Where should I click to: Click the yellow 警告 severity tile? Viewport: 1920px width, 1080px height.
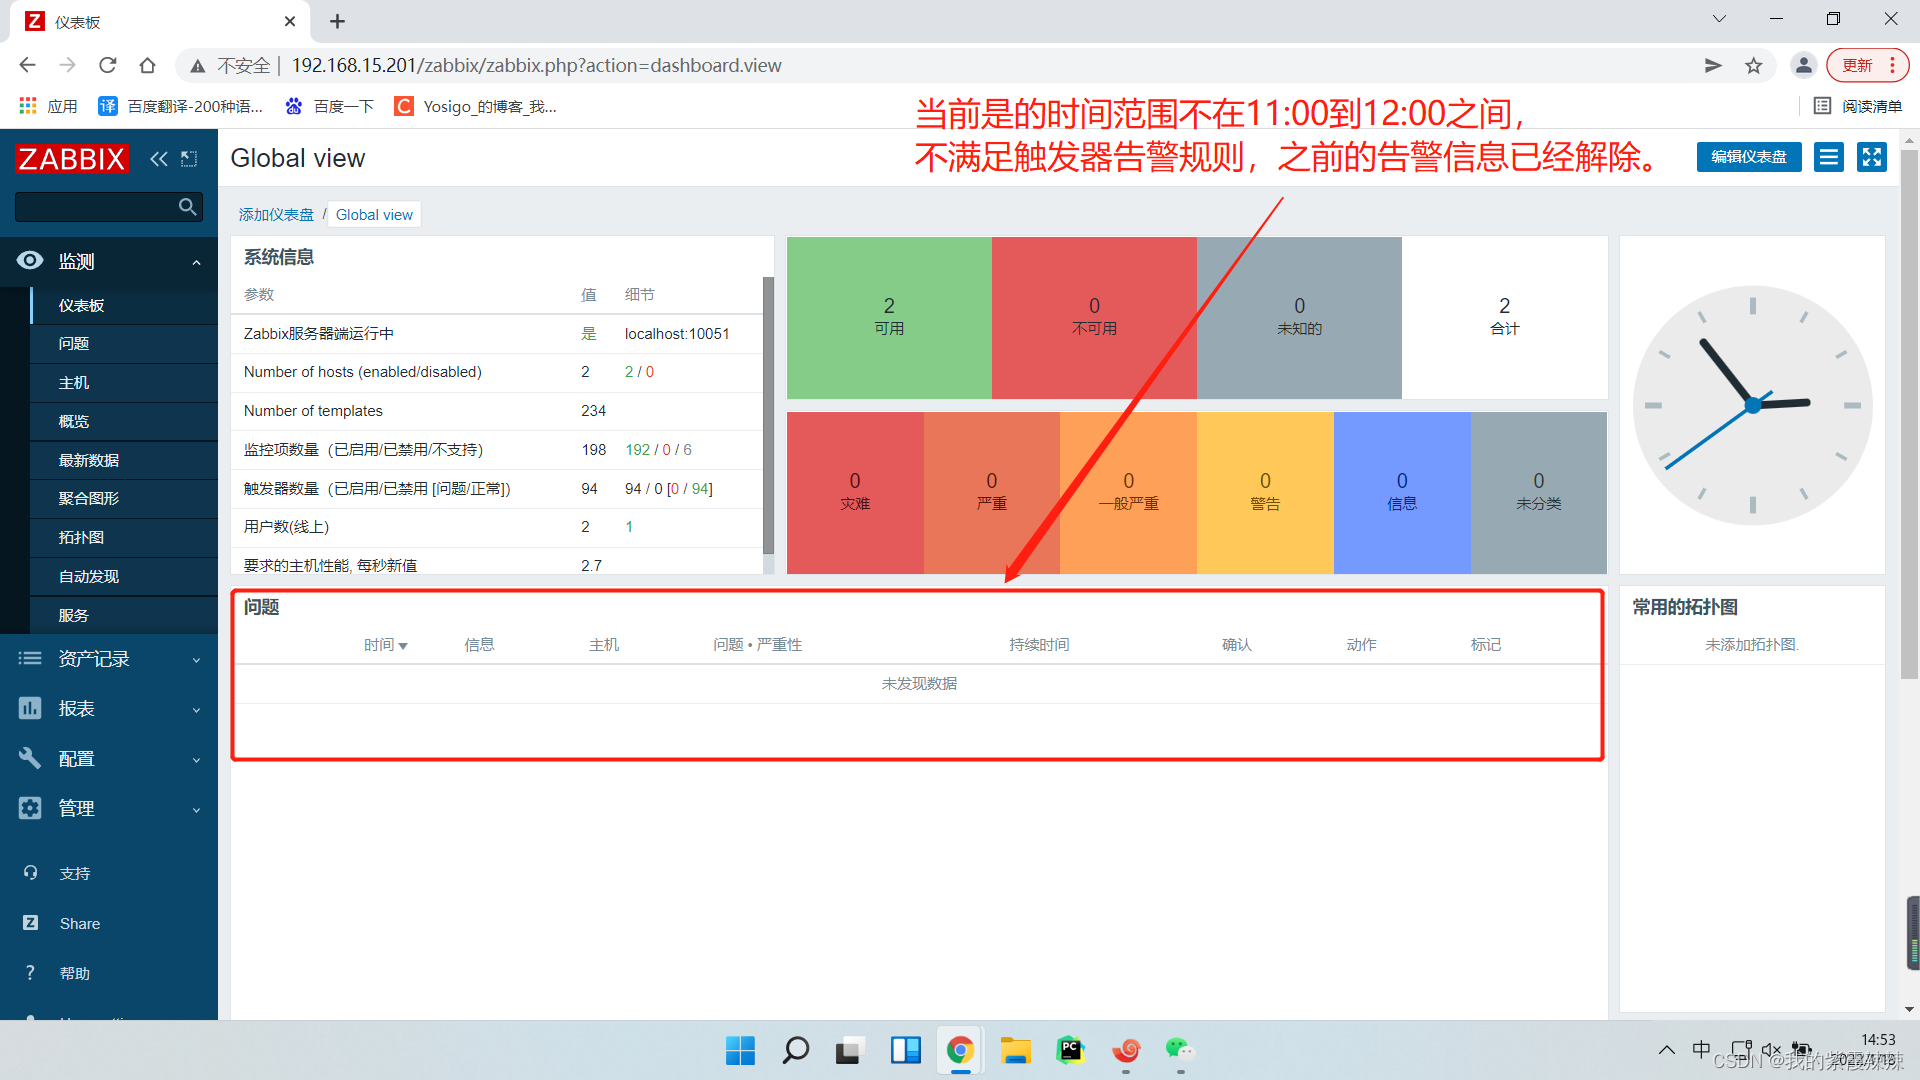(x=1265, y=493)
